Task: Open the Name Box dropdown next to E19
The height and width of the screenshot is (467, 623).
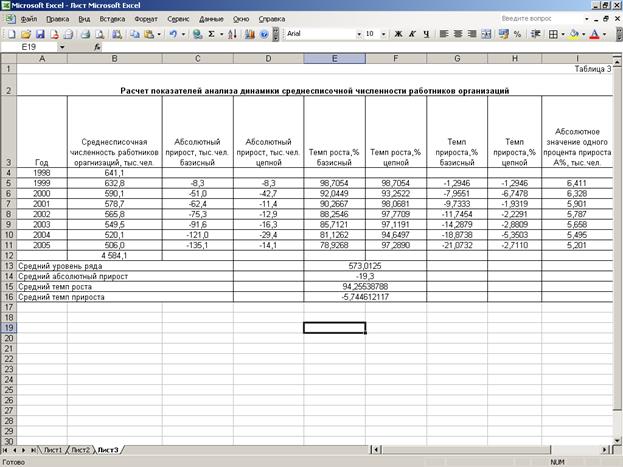Action: (62, 47)
